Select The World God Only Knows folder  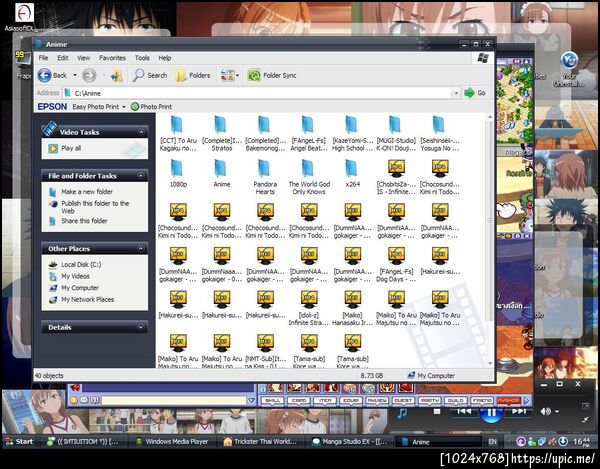point(309,178)
